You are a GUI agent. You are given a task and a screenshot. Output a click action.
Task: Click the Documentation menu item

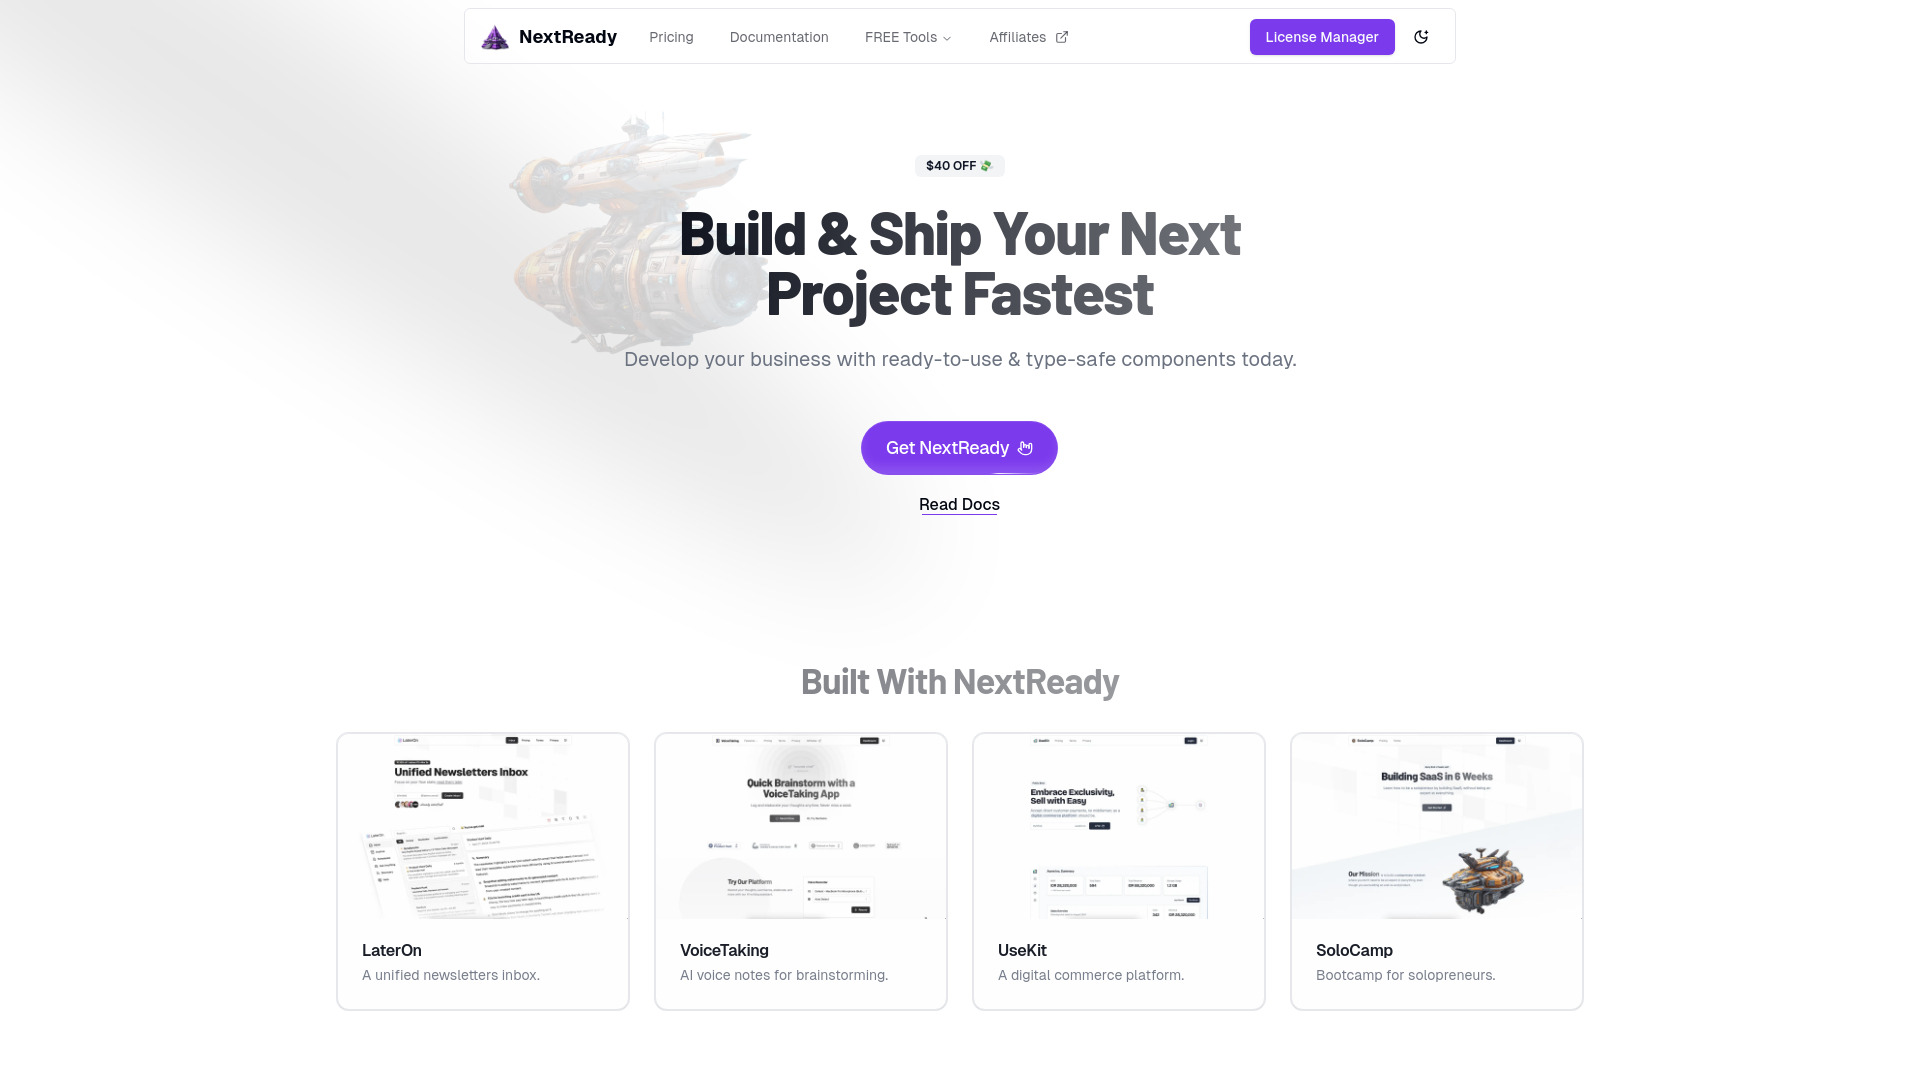click(778, 37)
